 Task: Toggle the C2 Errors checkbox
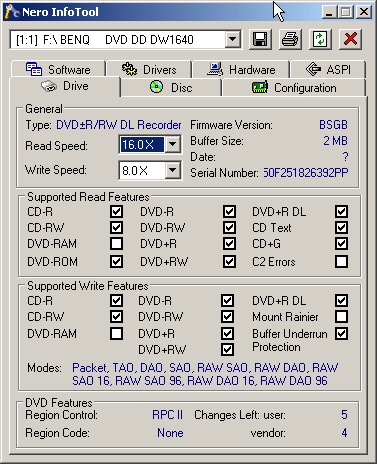point(341,261)
